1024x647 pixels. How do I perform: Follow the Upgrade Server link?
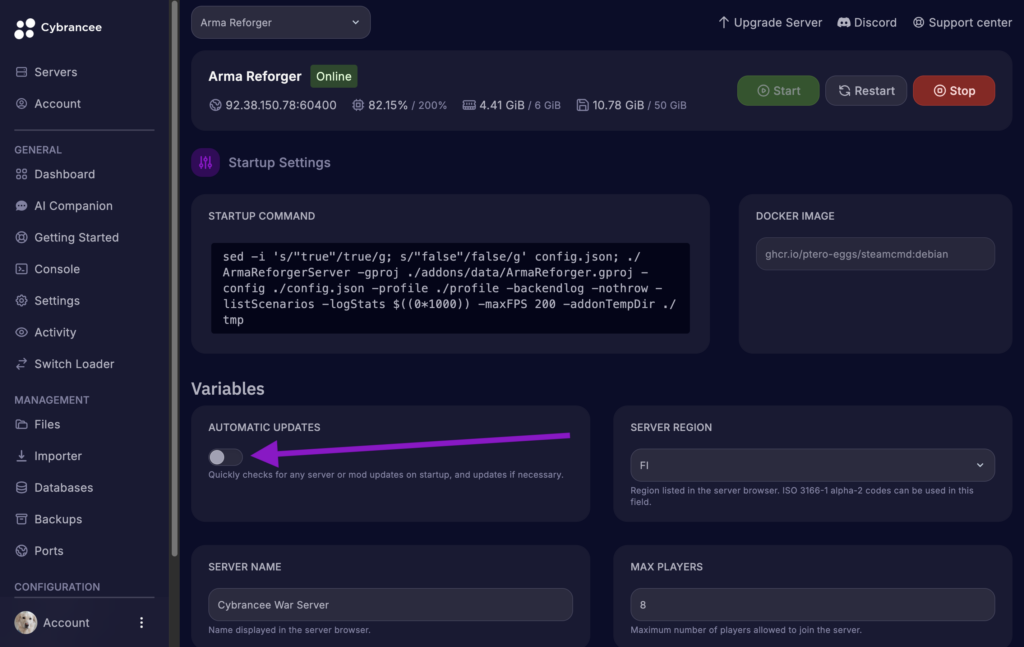point(770,22)
